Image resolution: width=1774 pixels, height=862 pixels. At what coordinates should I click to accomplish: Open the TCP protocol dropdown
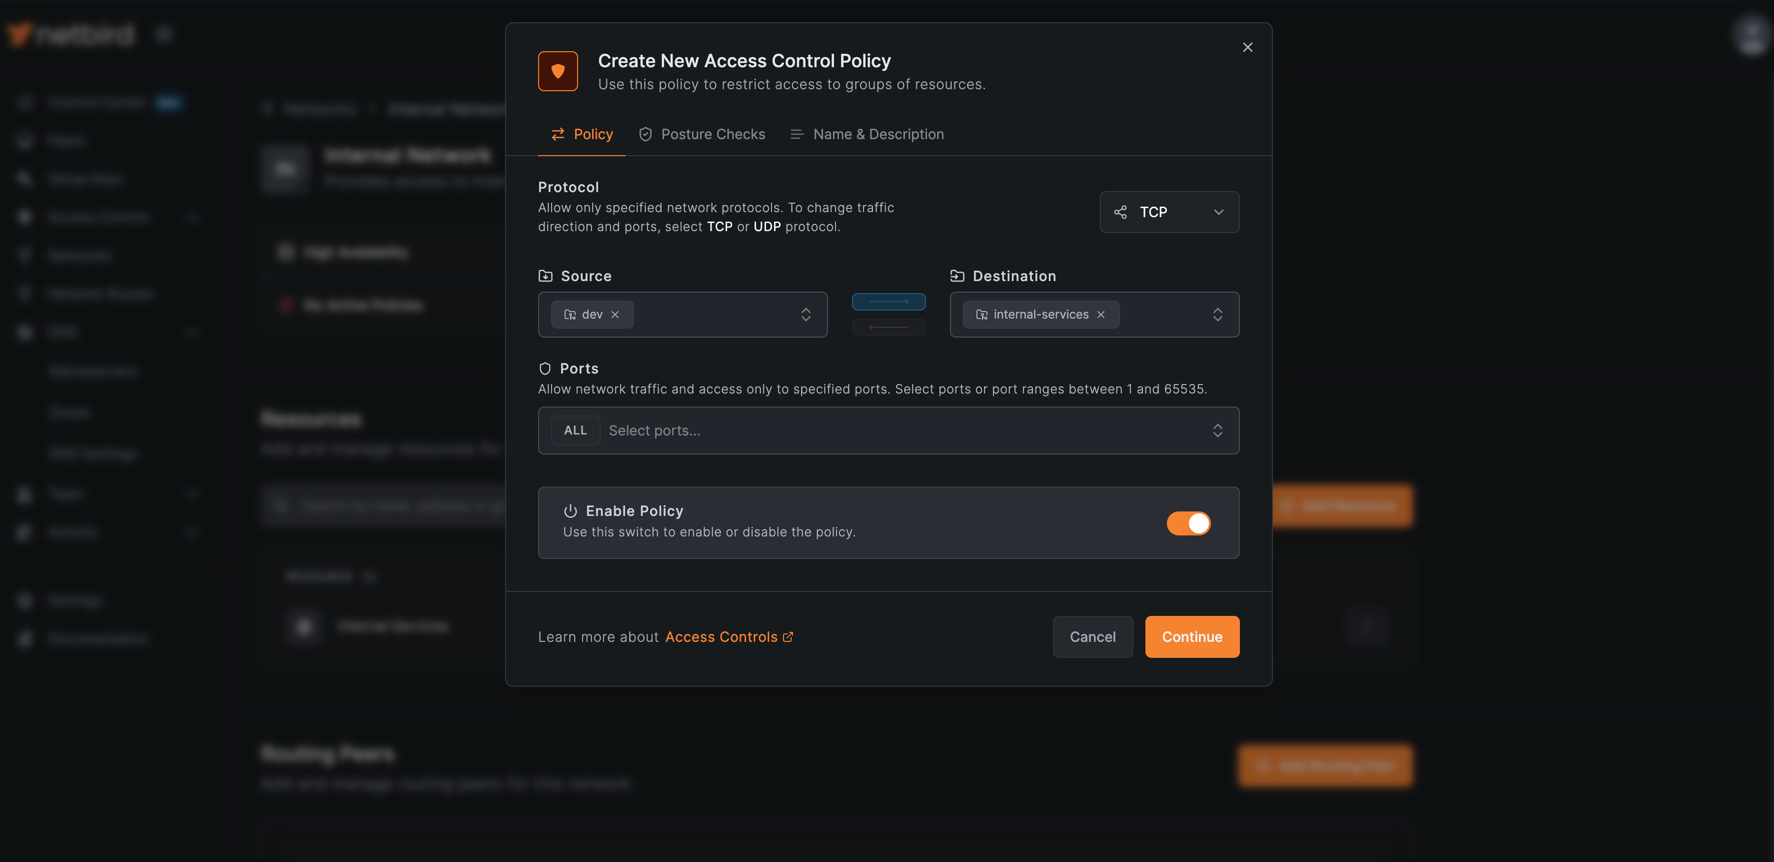[1168, 212]
